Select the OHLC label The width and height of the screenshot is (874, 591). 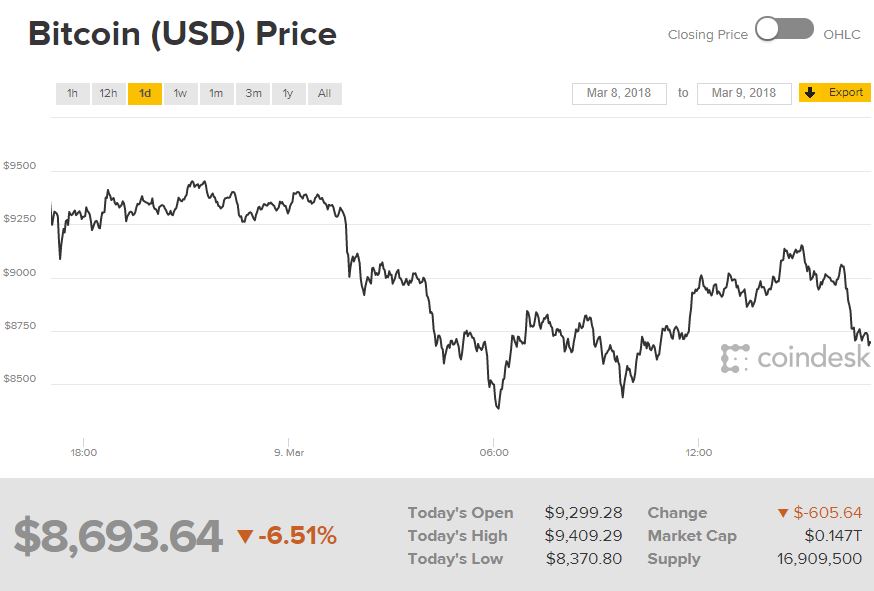coord(842,34)
